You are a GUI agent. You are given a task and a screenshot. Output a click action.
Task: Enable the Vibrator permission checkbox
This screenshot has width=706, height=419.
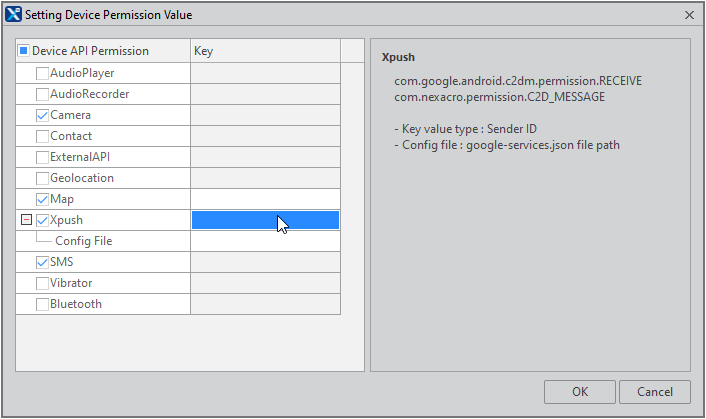42,283
